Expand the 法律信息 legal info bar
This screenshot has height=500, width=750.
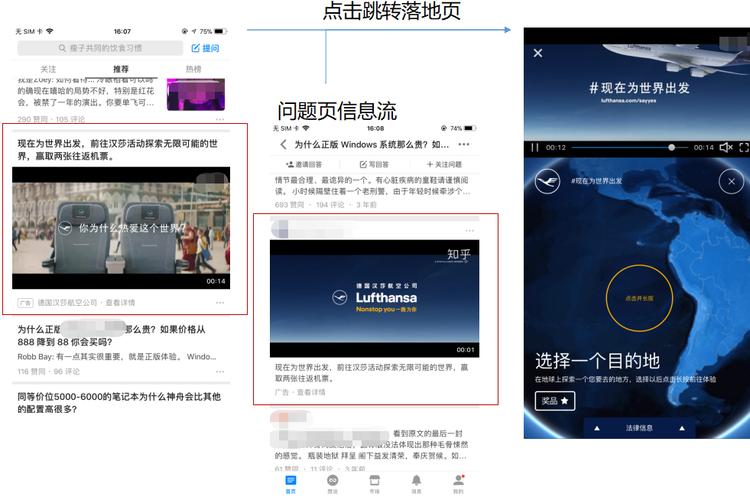coord(640,428)
